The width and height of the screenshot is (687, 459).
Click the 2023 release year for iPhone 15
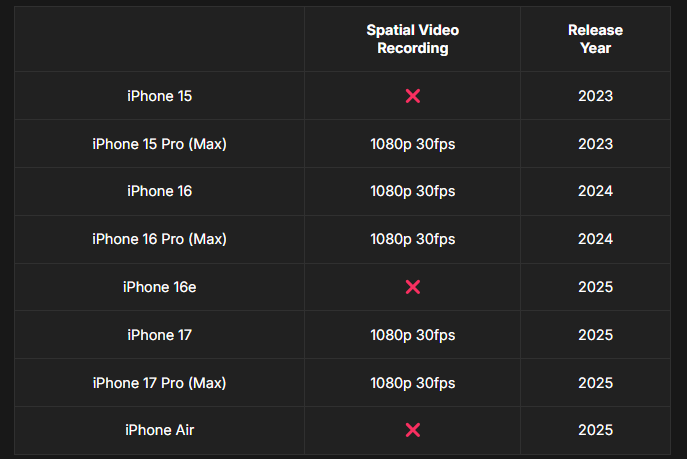[x=595, y=96]
